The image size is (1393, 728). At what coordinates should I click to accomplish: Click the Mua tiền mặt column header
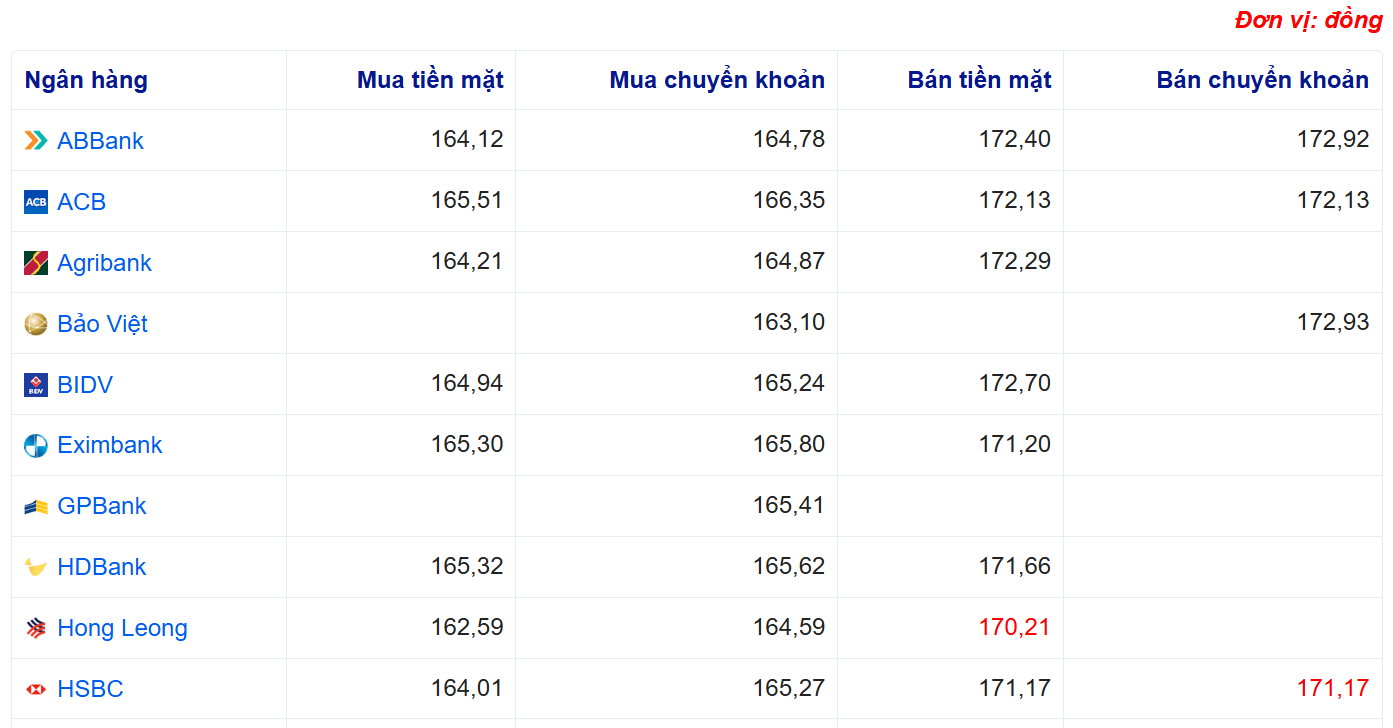pos(430,80)
